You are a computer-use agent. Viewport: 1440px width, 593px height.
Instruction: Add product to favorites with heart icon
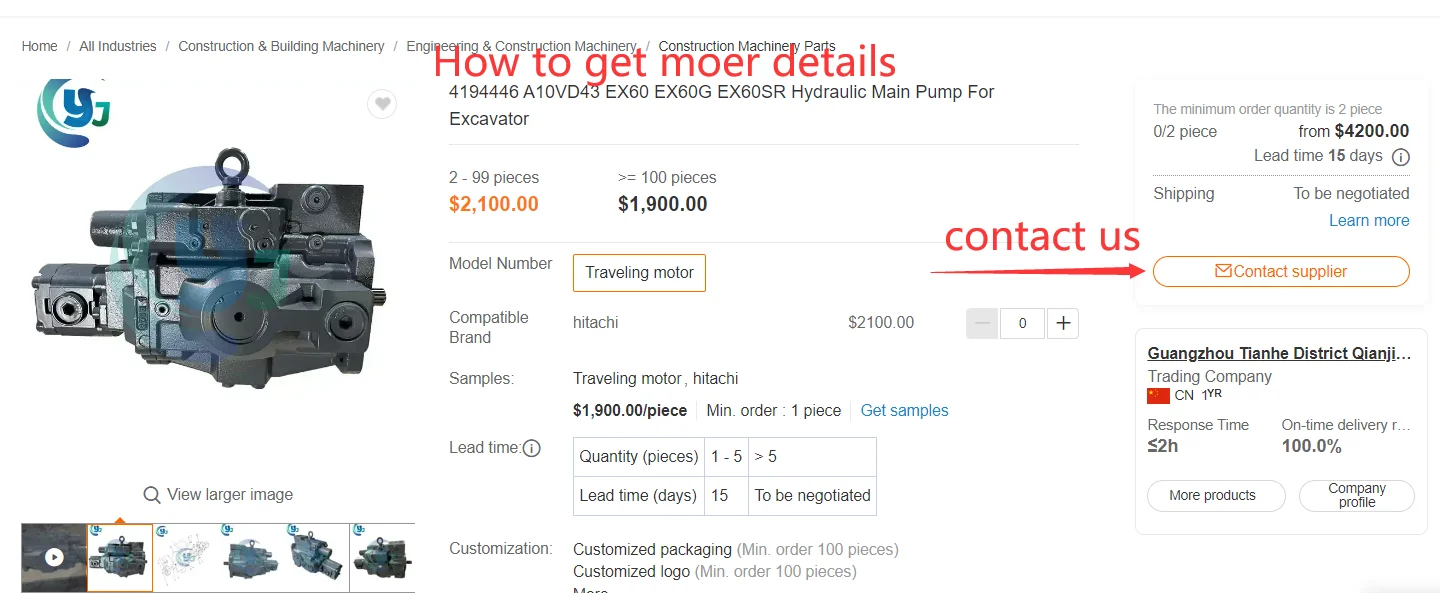(x=382, y=104)
